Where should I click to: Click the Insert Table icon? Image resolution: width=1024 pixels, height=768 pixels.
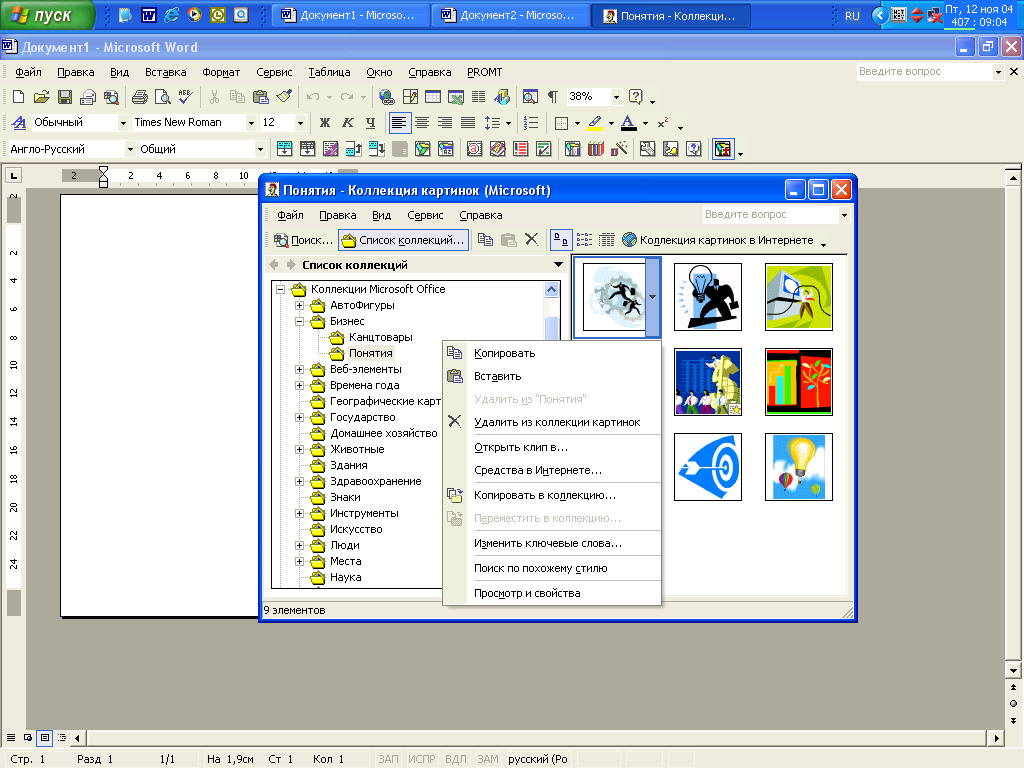(432, 97)
